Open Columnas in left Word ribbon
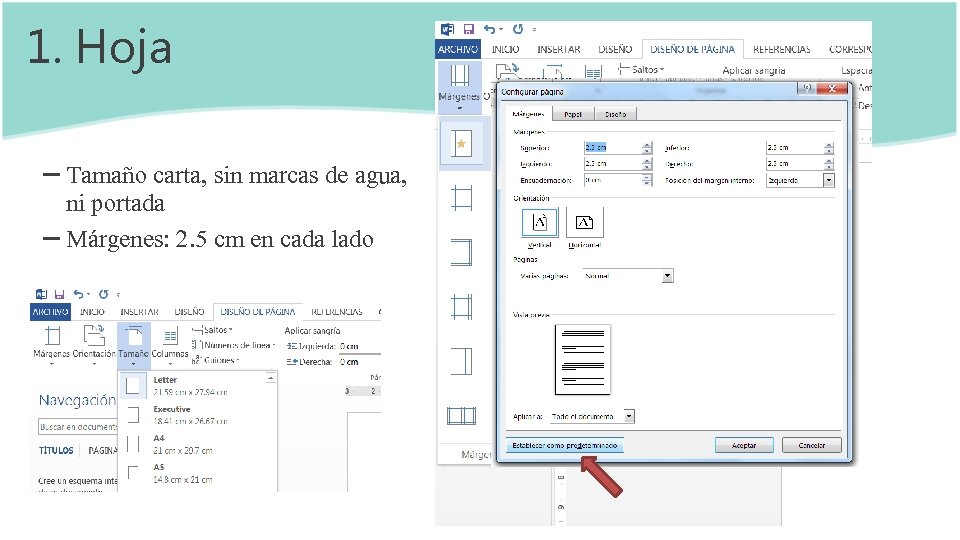The image size is (960, 540). coord(170,345)
